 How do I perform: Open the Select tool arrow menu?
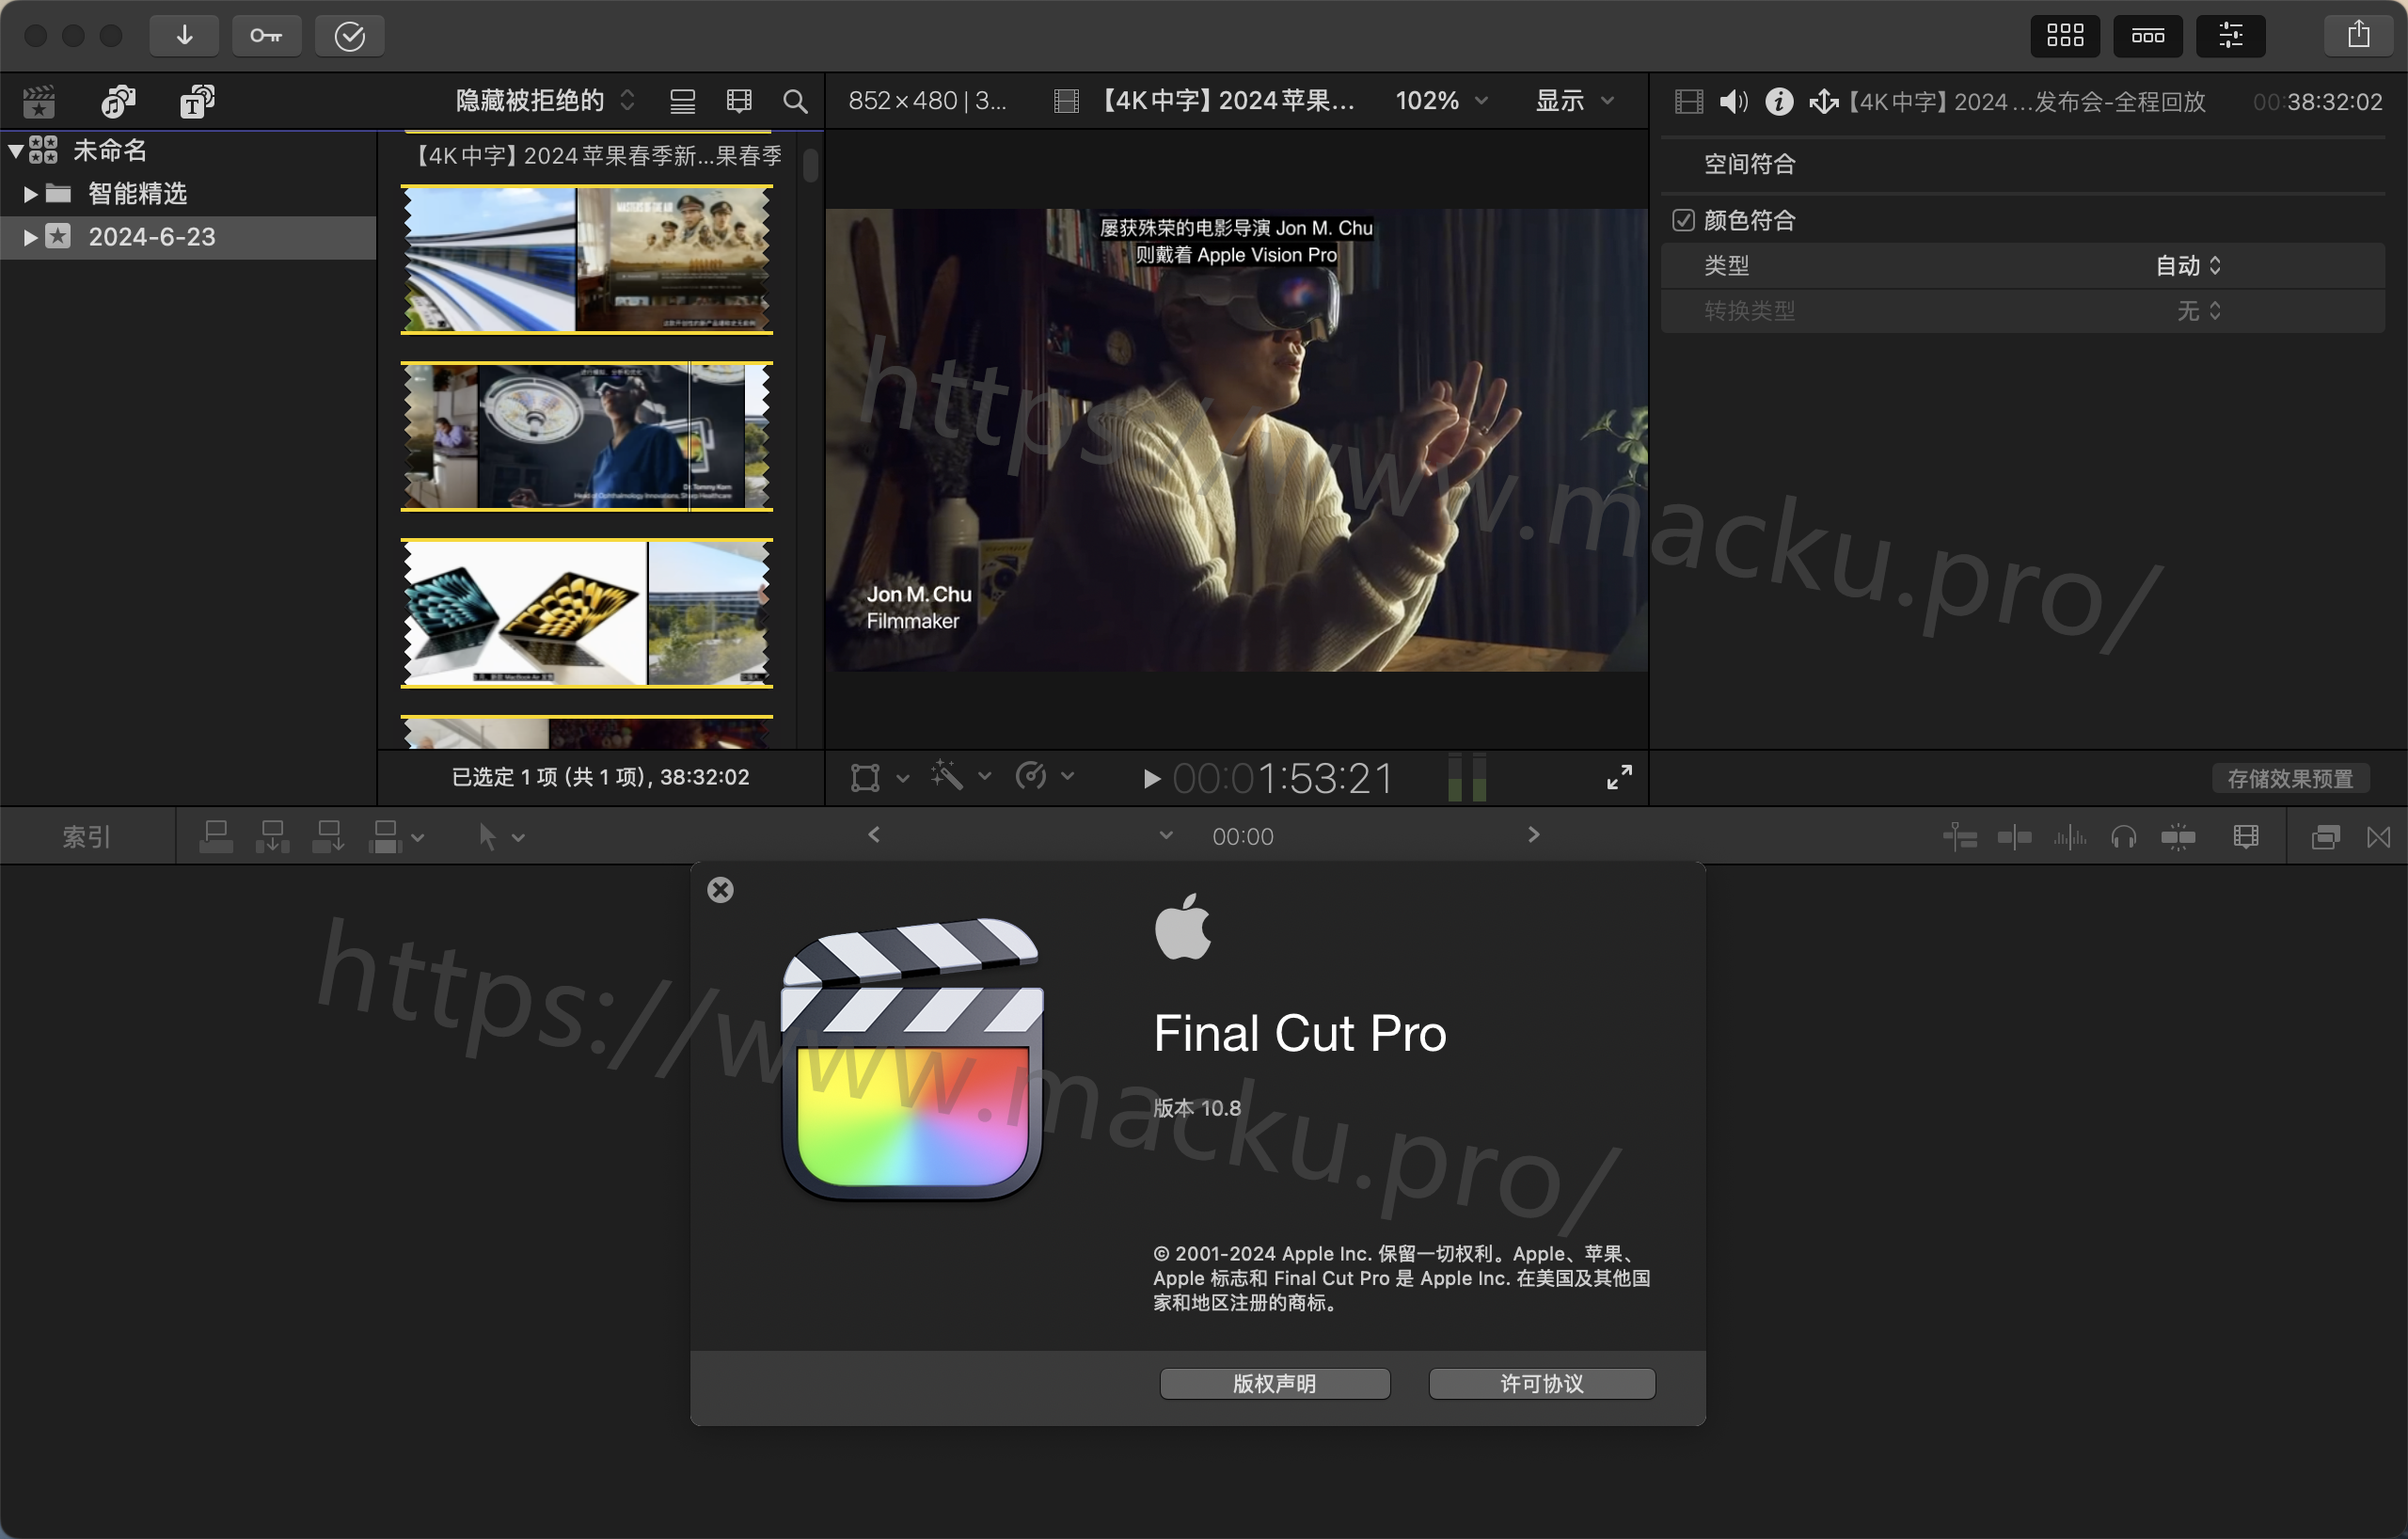500,836
